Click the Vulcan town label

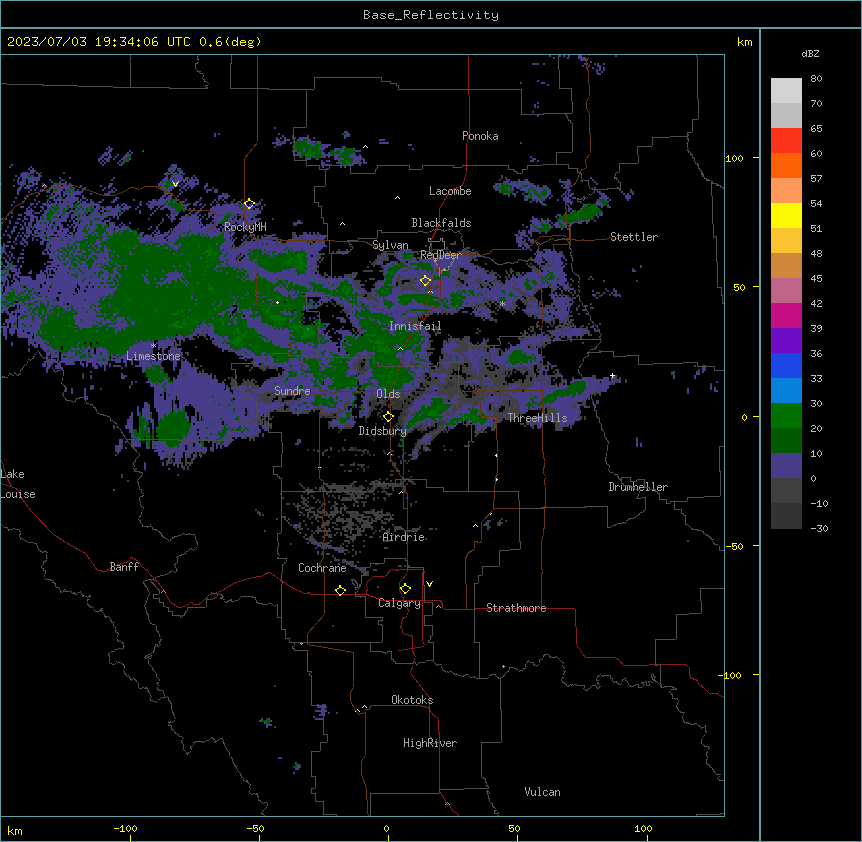pyautogui.click(x=543, y=792)
